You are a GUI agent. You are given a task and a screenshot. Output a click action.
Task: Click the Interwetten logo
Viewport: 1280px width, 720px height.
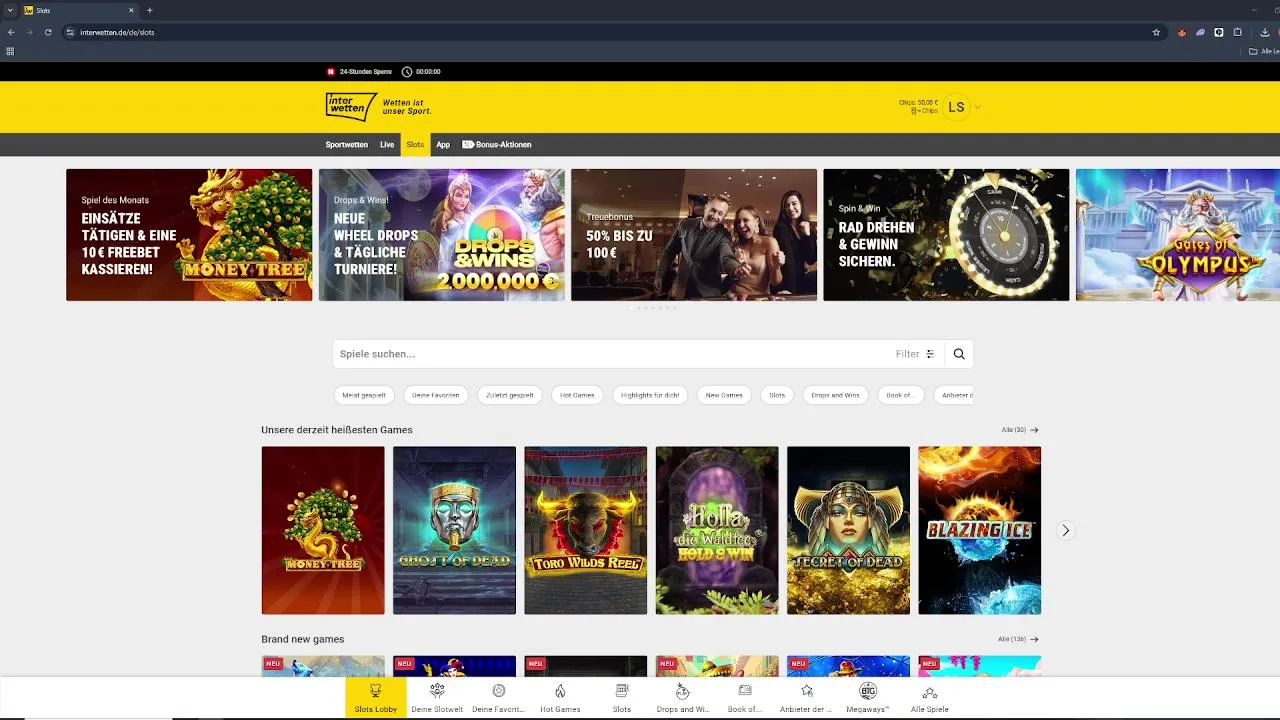351,106
